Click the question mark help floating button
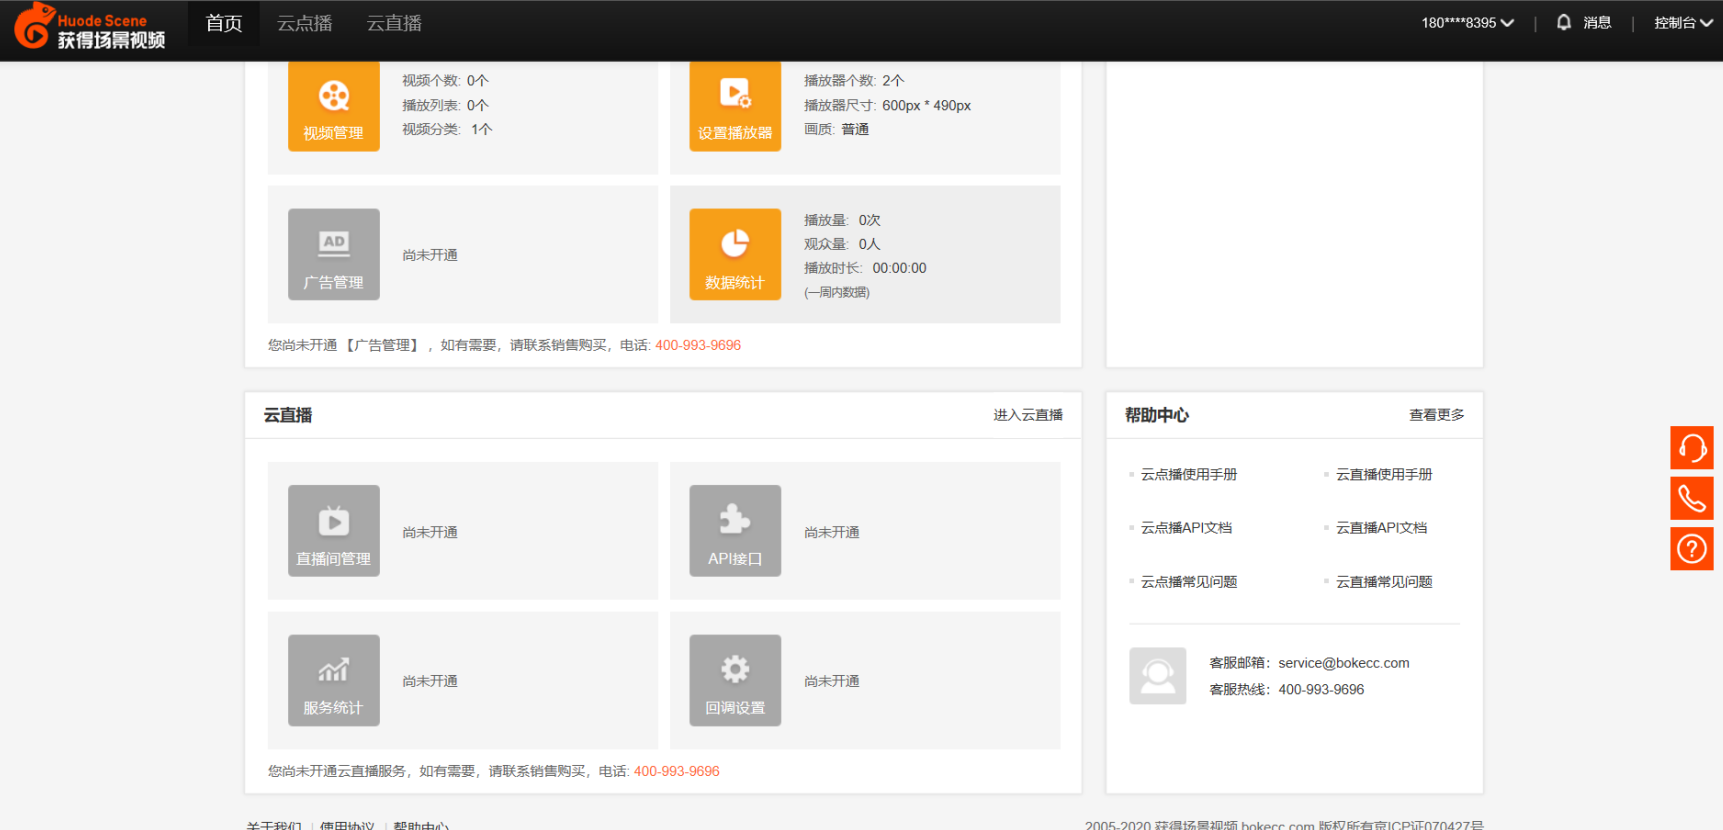The image size is (1723, 830). [1691, 549]
